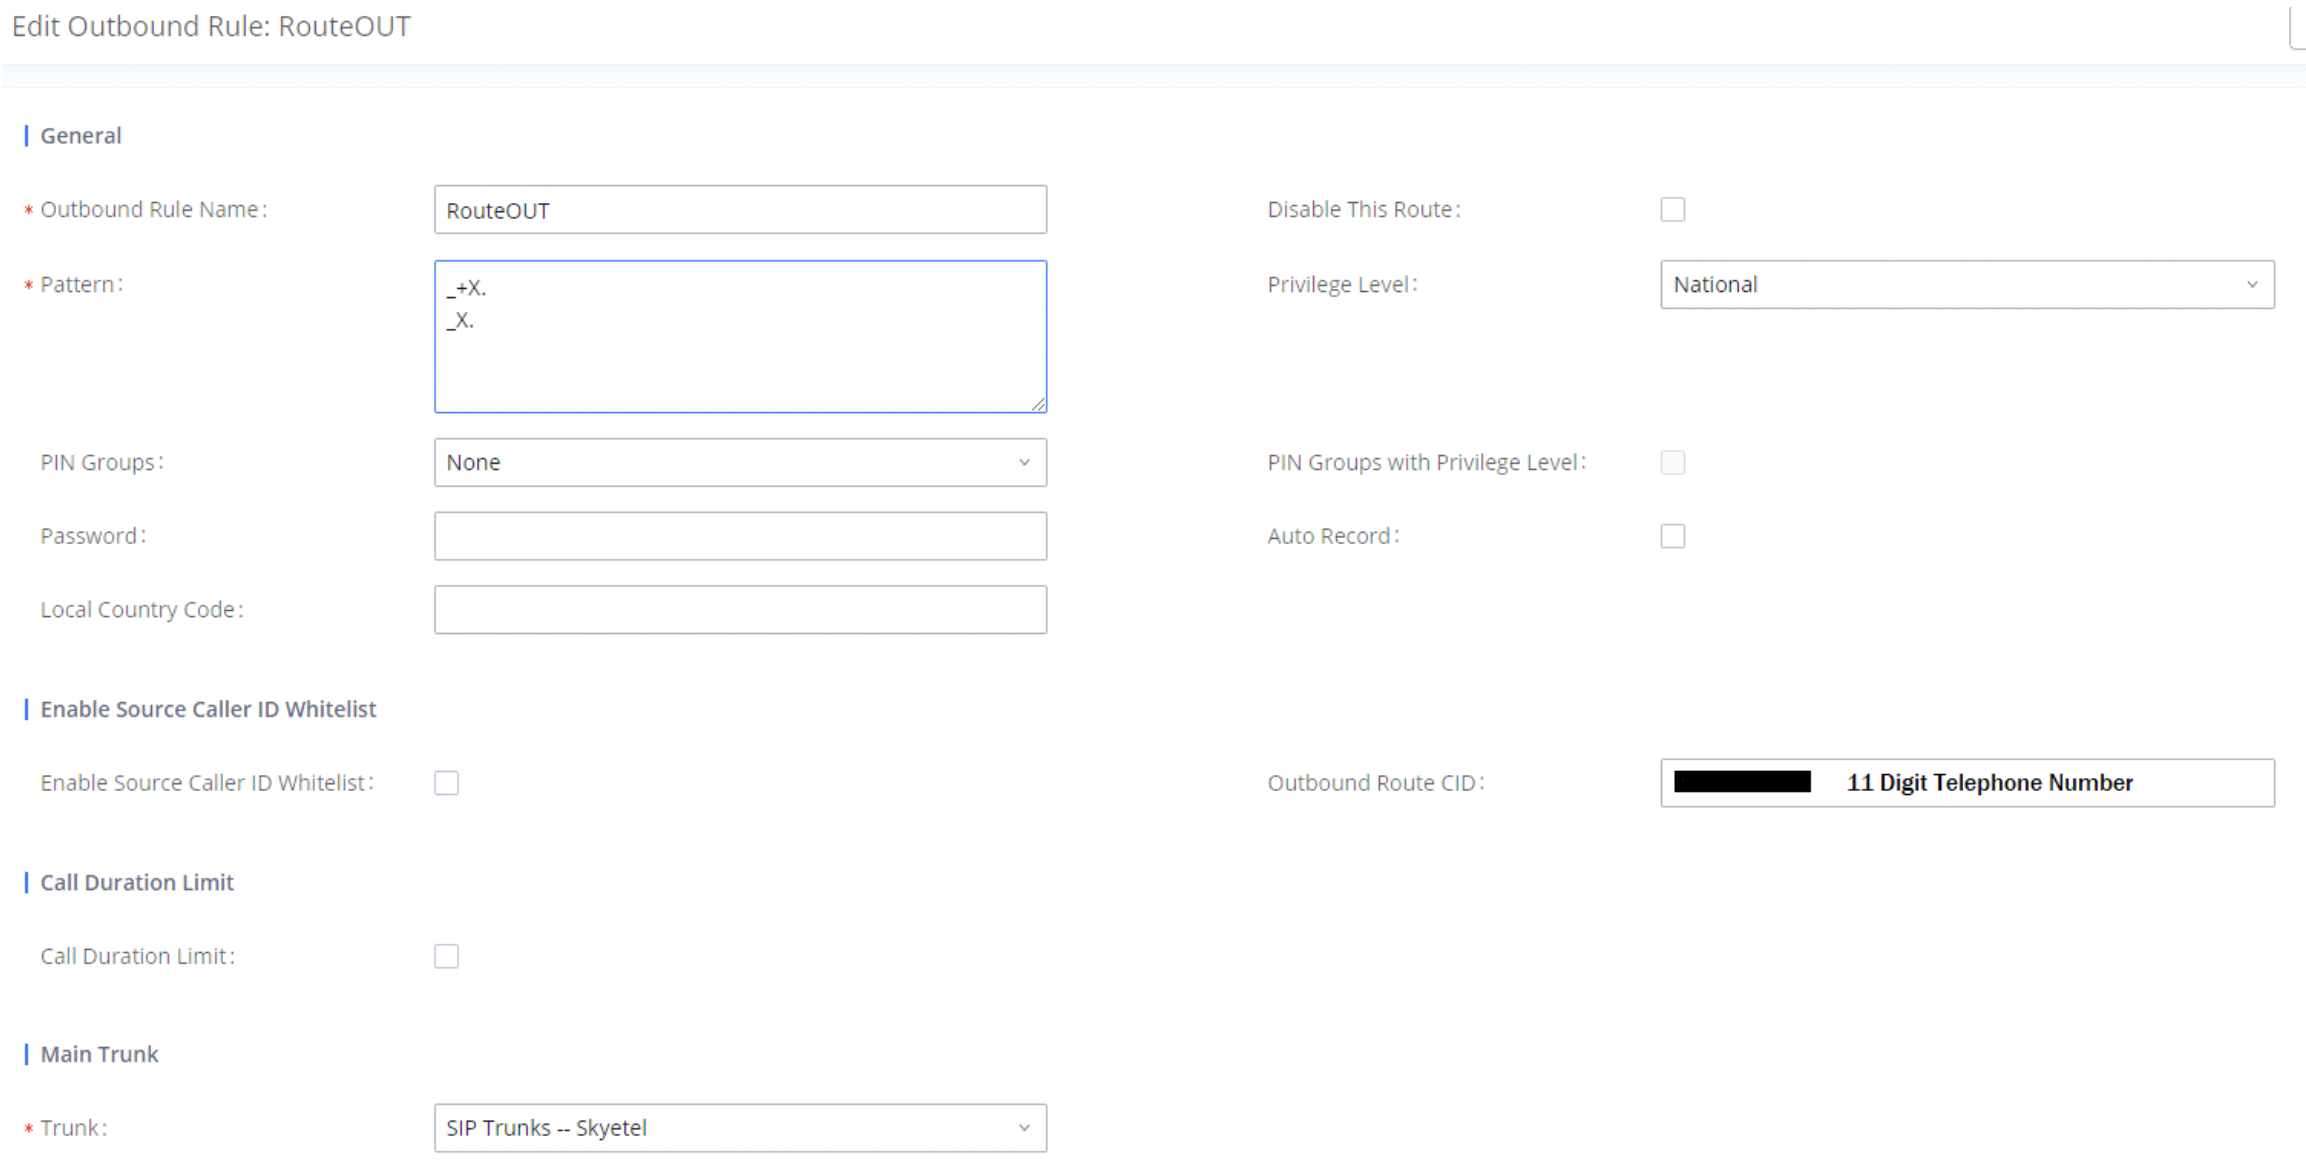The height and width of the screenshot is (1168, 2306).
Task: Click the chevron arrow of PIN Groups dropdown
Action: point(1024,462)
